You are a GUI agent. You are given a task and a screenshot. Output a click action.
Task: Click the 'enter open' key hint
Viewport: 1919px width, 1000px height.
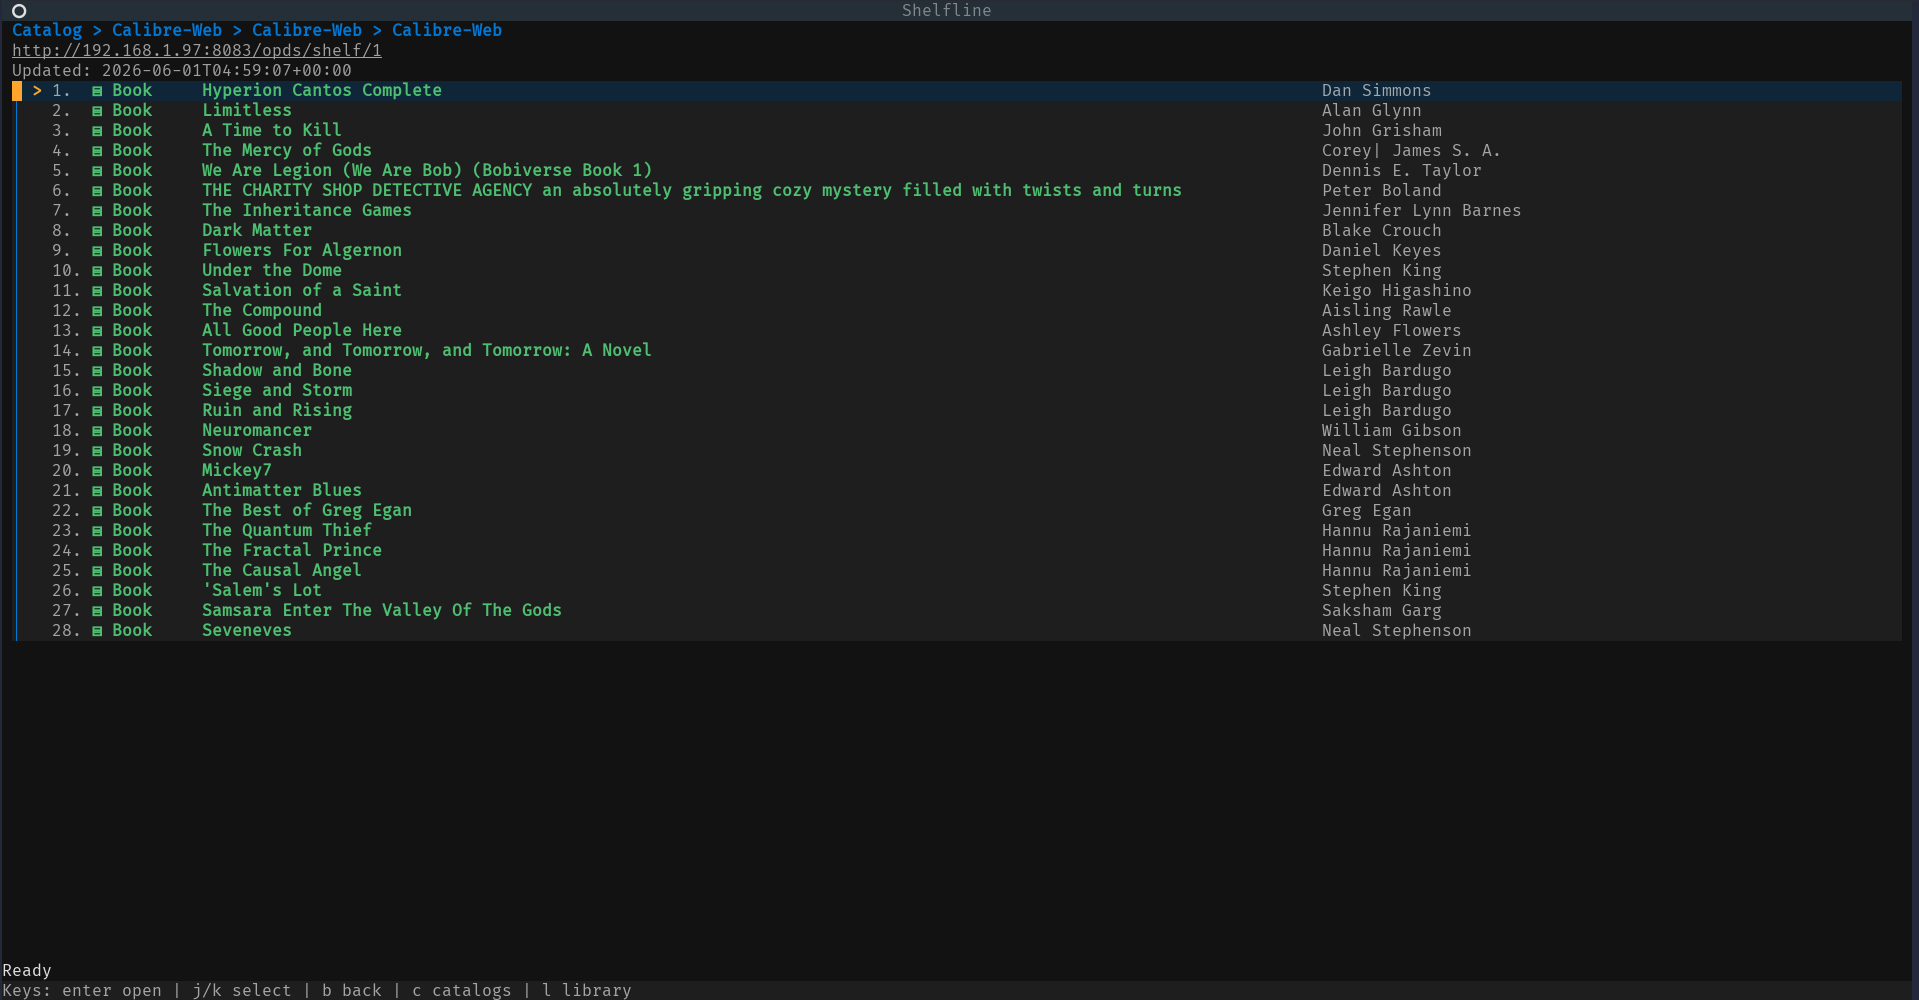click(x=112, y=990)
